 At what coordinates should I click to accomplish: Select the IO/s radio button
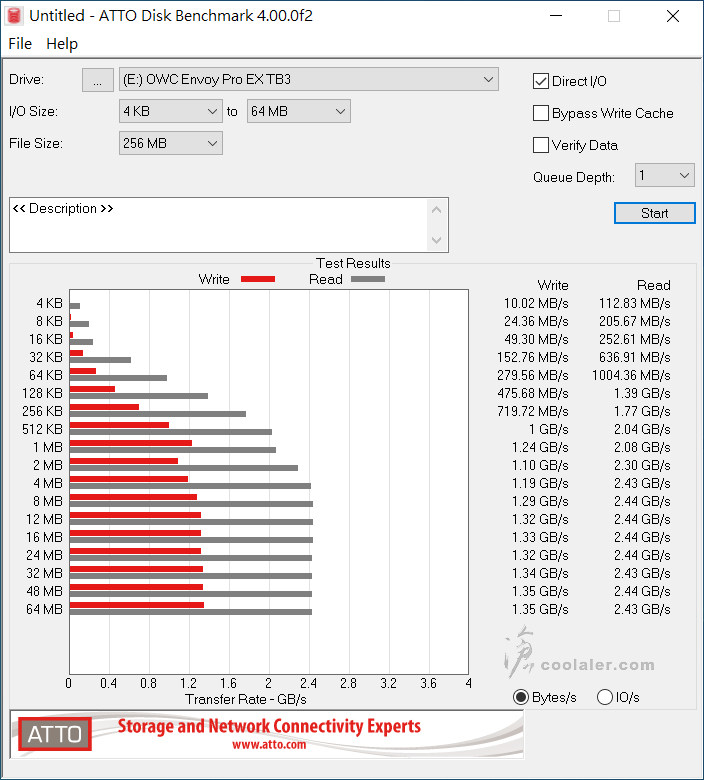[604, 697]
